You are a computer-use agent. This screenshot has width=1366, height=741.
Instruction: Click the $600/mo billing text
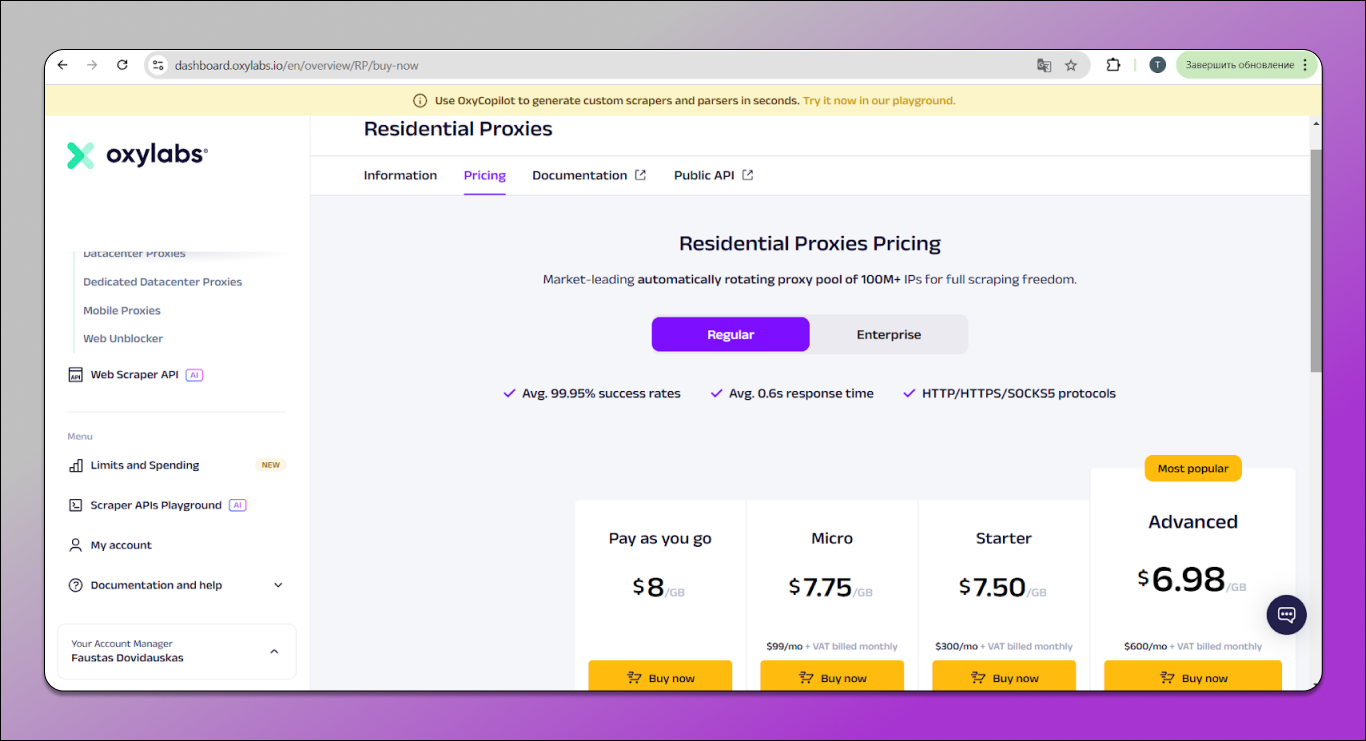pyautogui.click(x=1193, y=646)
